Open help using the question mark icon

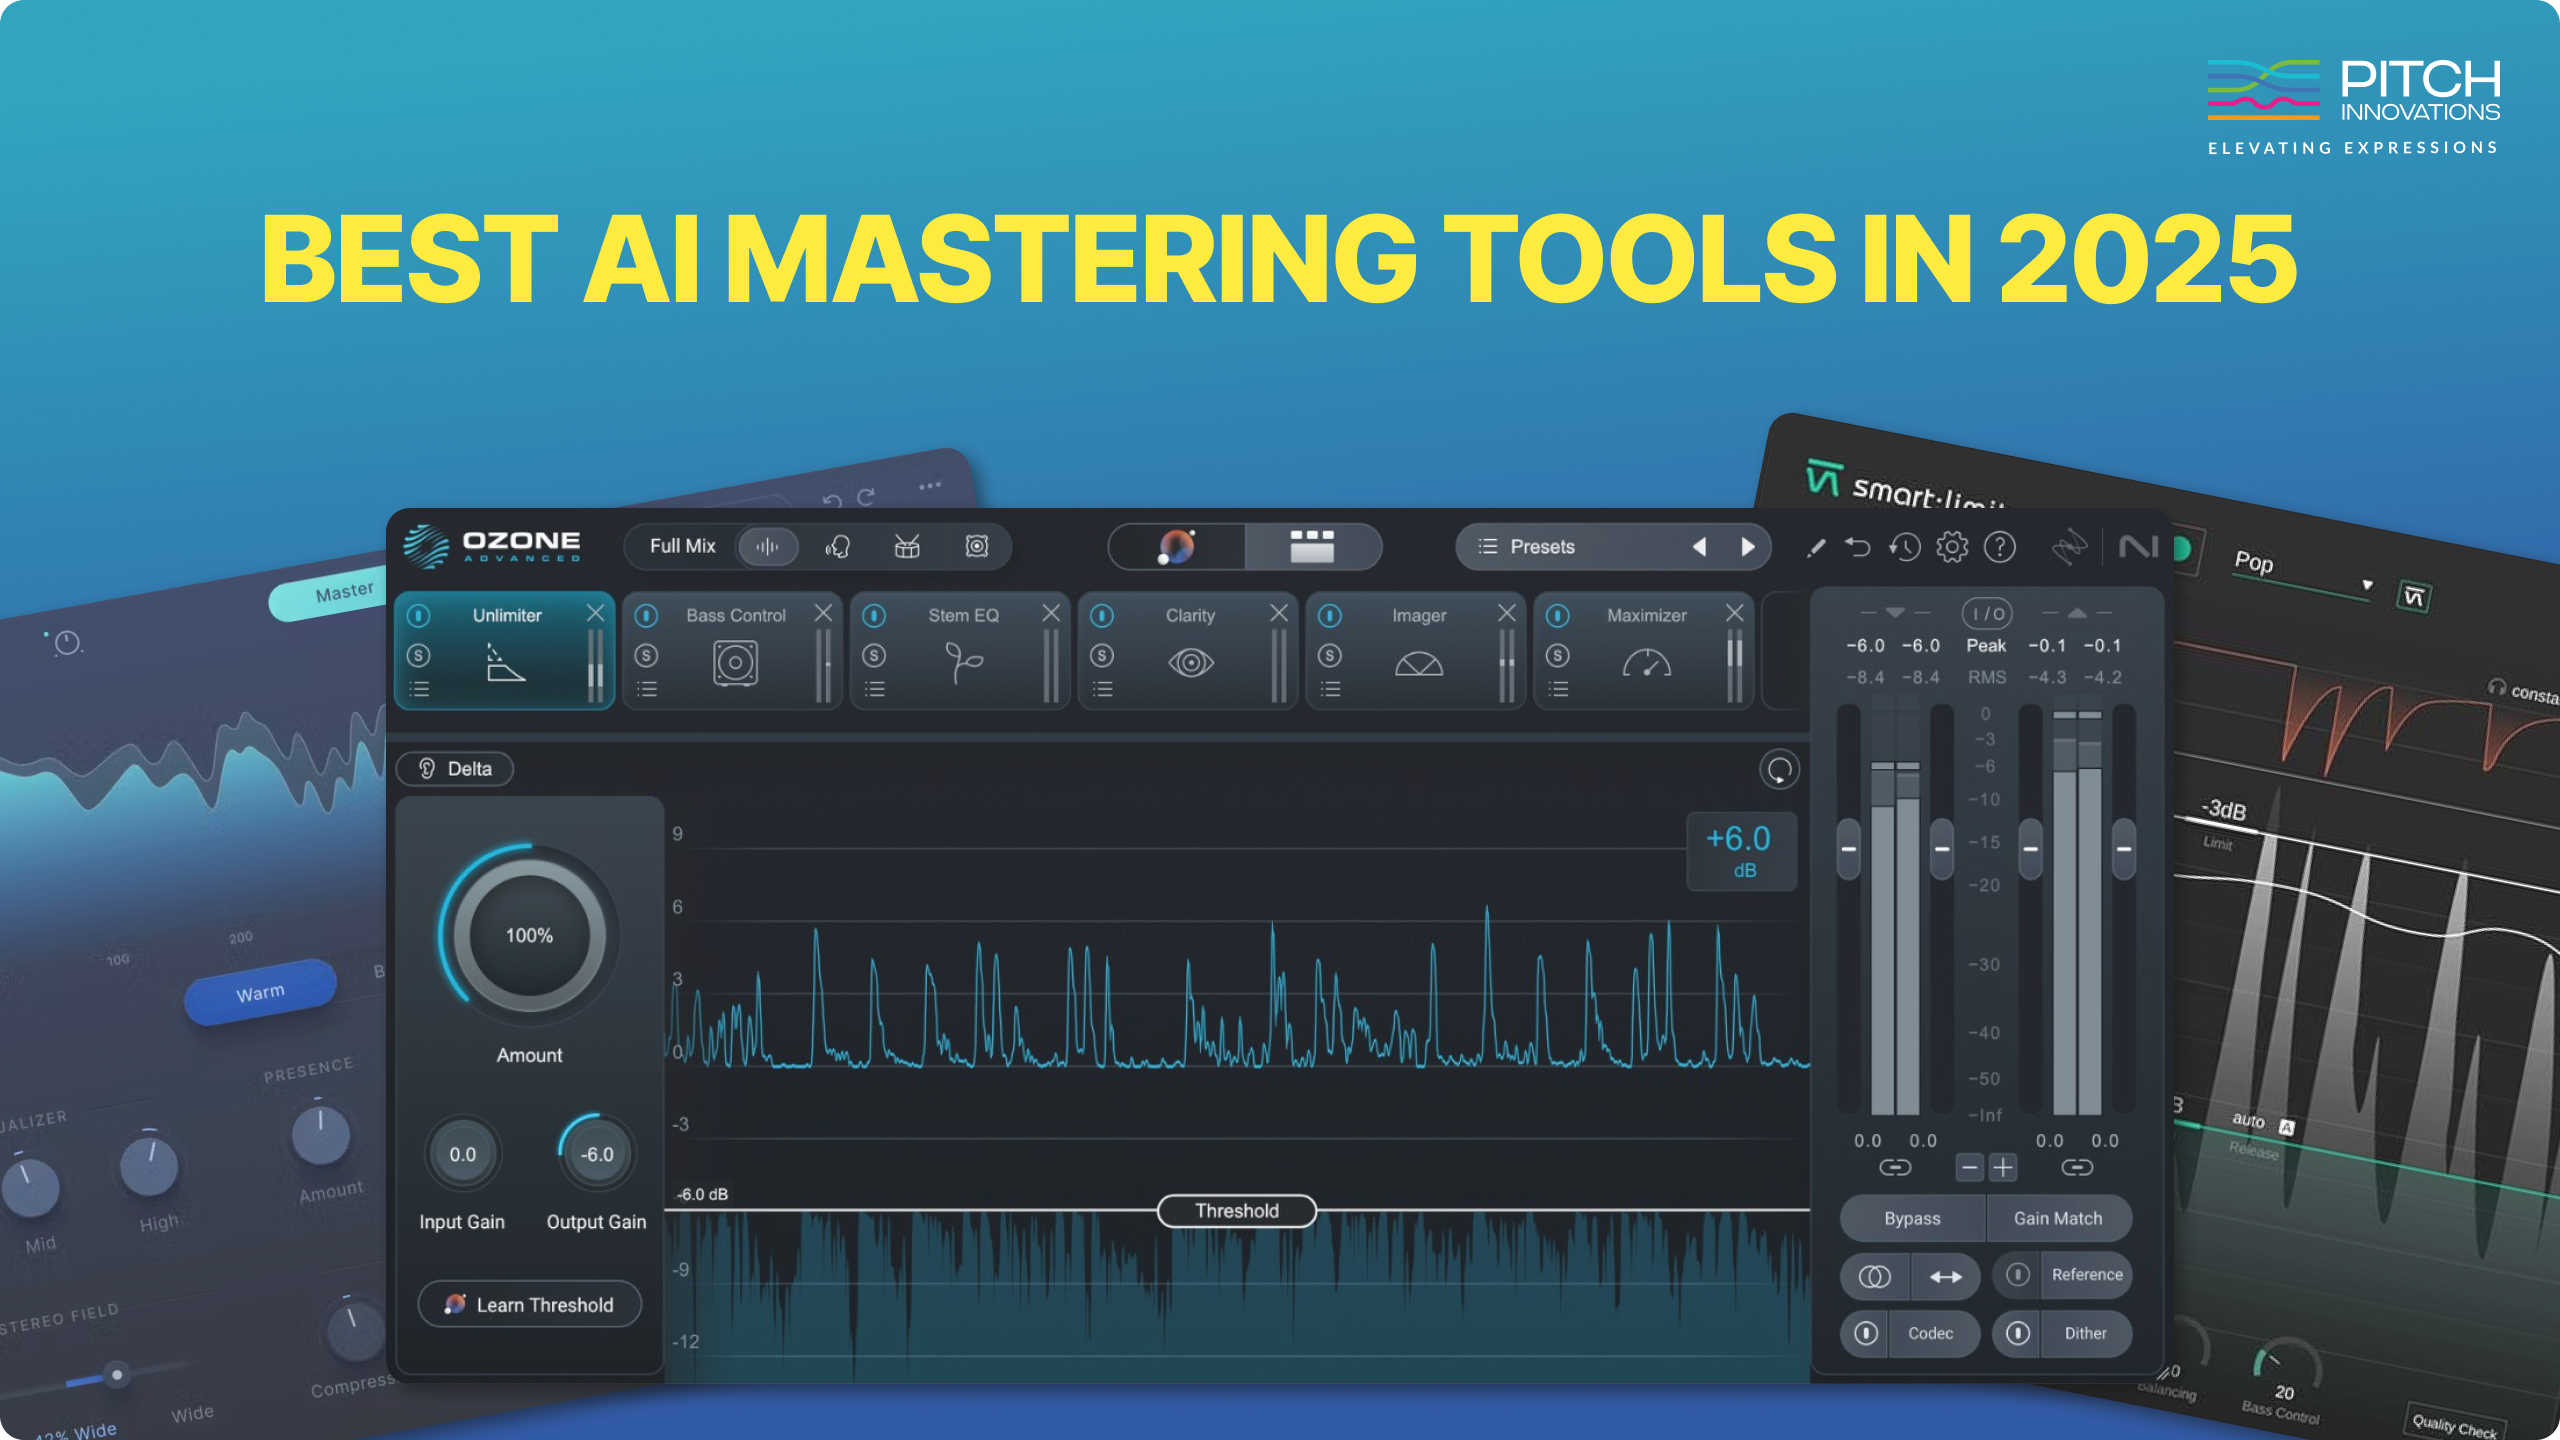coord(1998,546)
